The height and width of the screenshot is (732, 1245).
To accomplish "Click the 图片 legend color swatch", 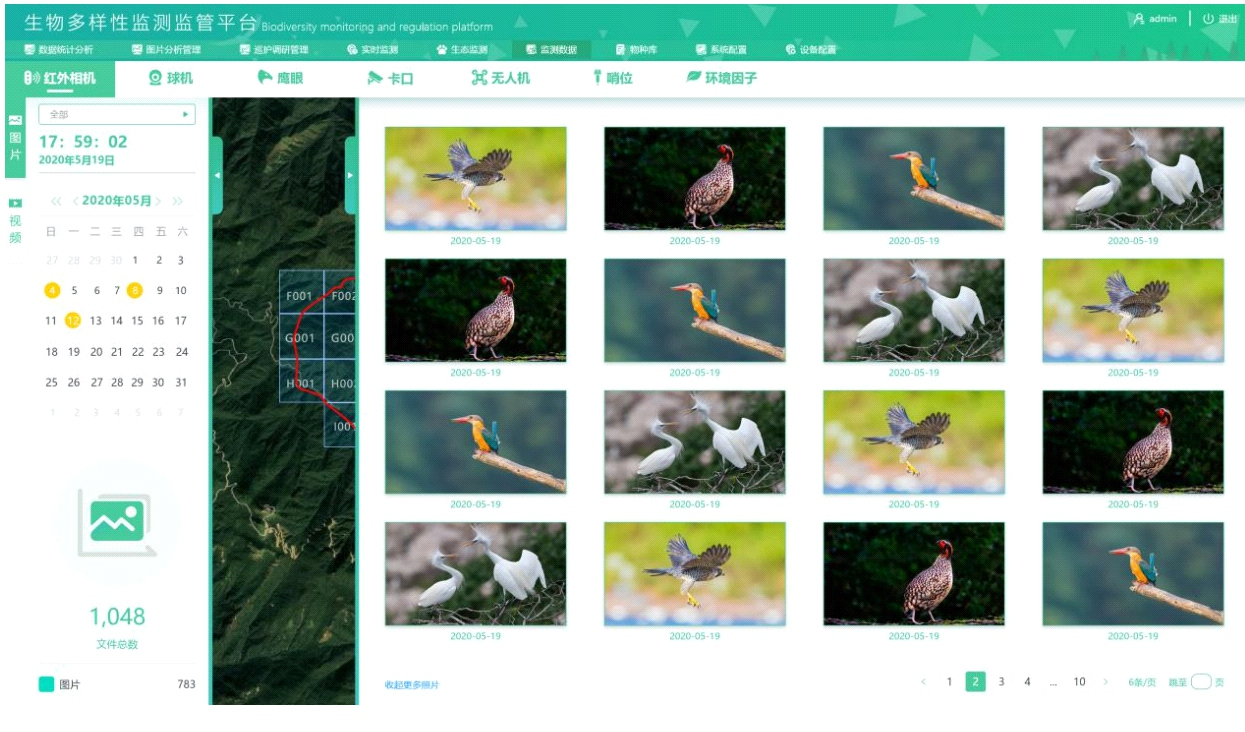I will [46, 684].
